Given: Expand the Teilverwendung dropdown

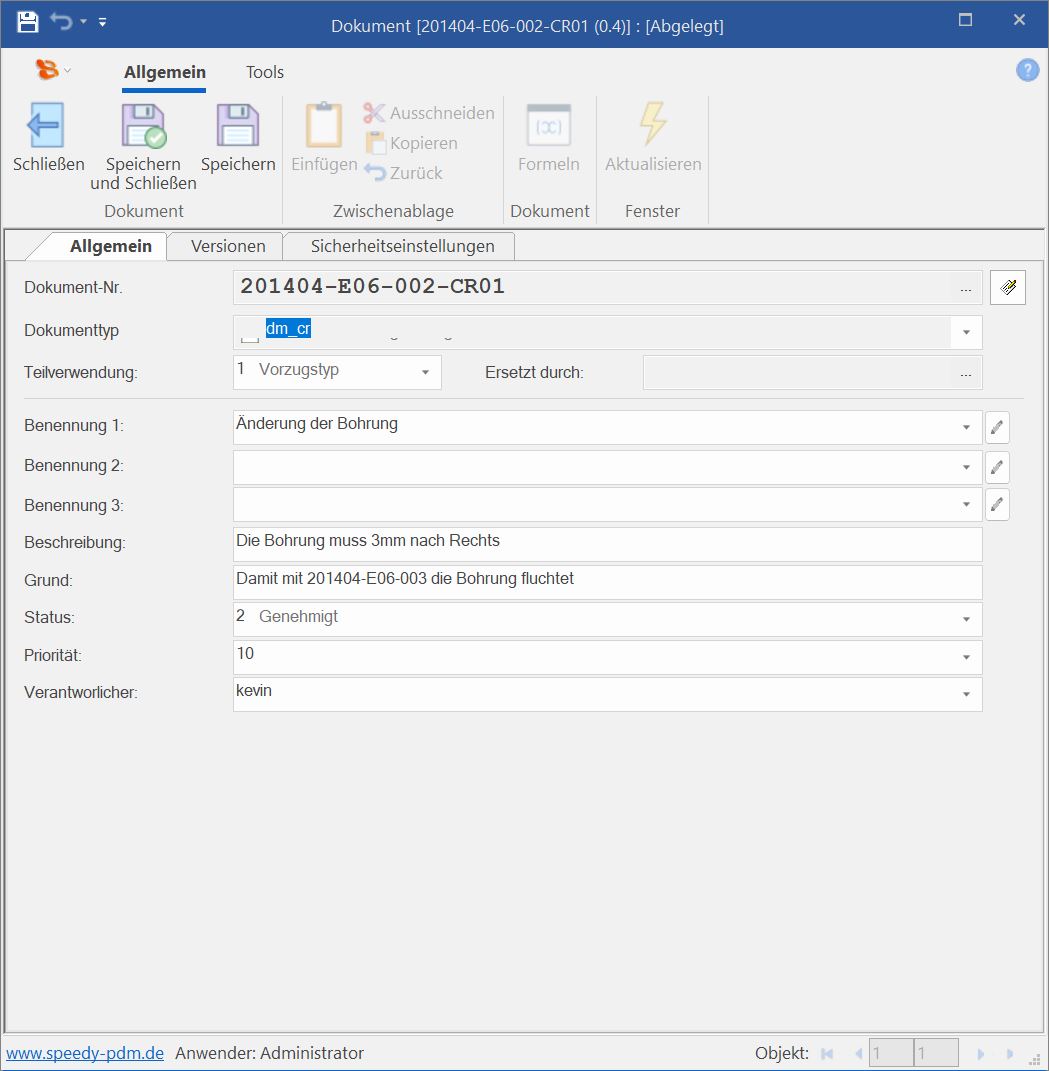Looking at the screenshot, I should tap(425, 372).
